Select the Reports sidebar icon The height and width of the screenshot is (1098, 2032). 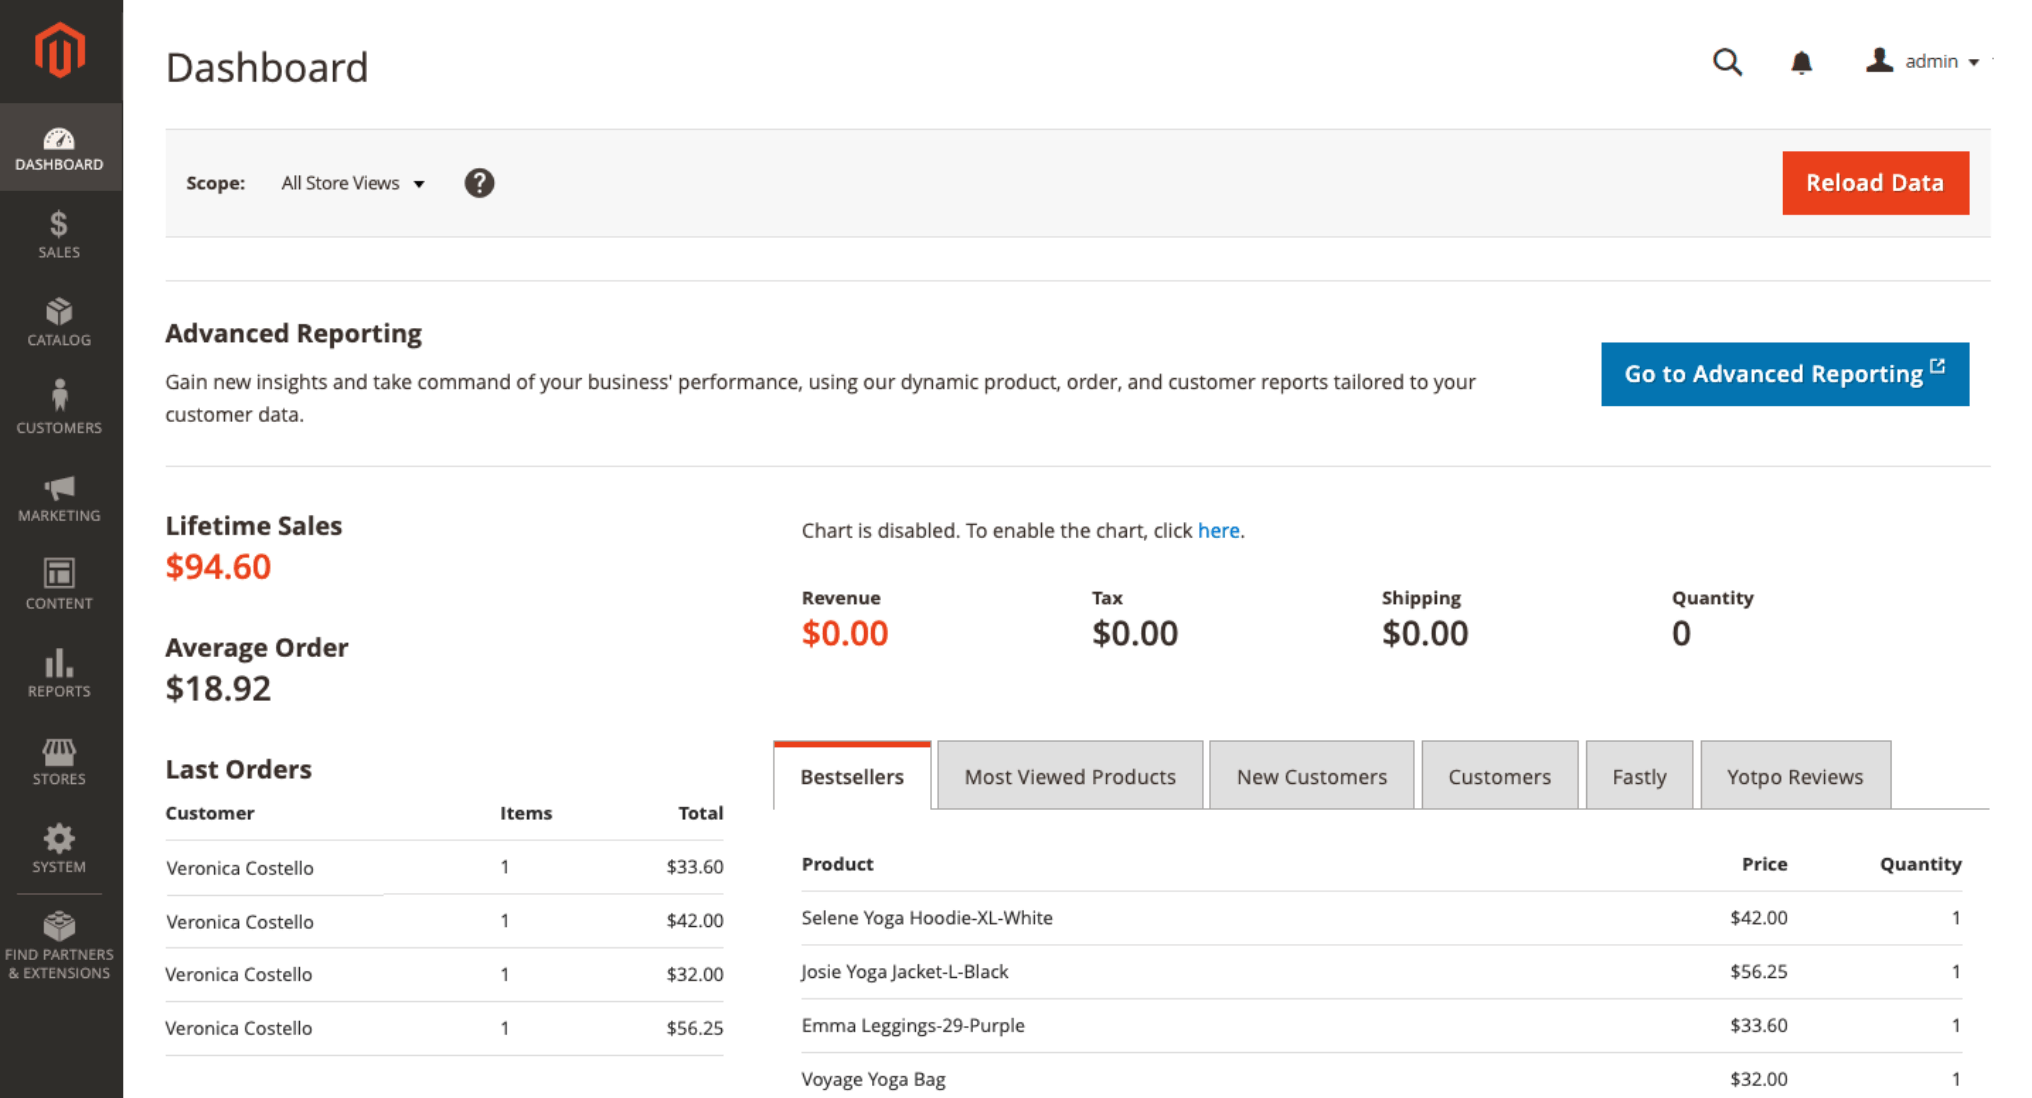coord(60,665)
